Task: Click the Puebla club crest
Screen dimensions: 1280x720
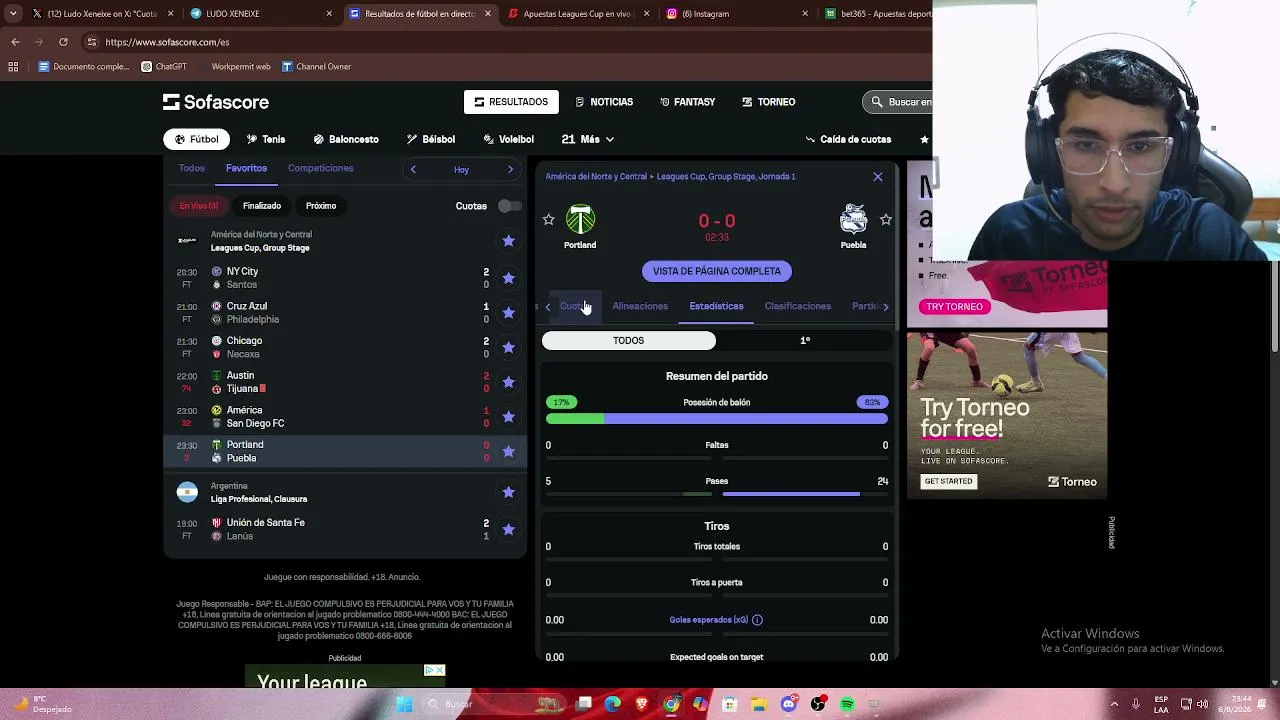Action: click(853, 220)
